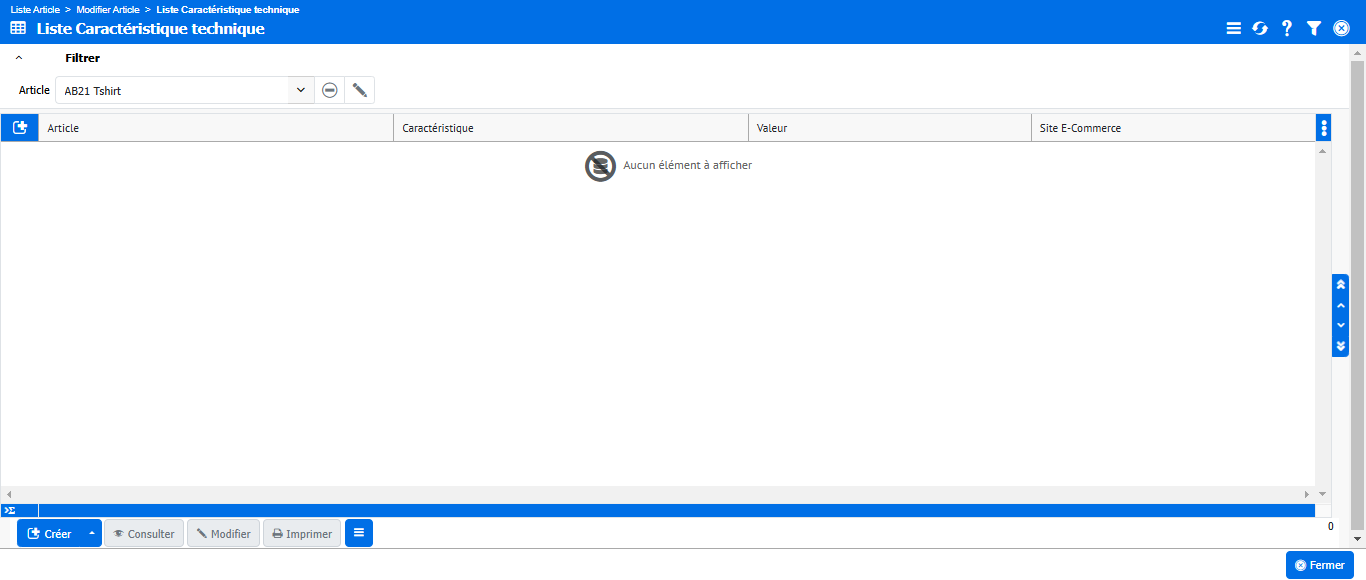Click the Fermer button
This screenshot has height=580, width=1366.
pyautogui.click(x=1319, y=565)
